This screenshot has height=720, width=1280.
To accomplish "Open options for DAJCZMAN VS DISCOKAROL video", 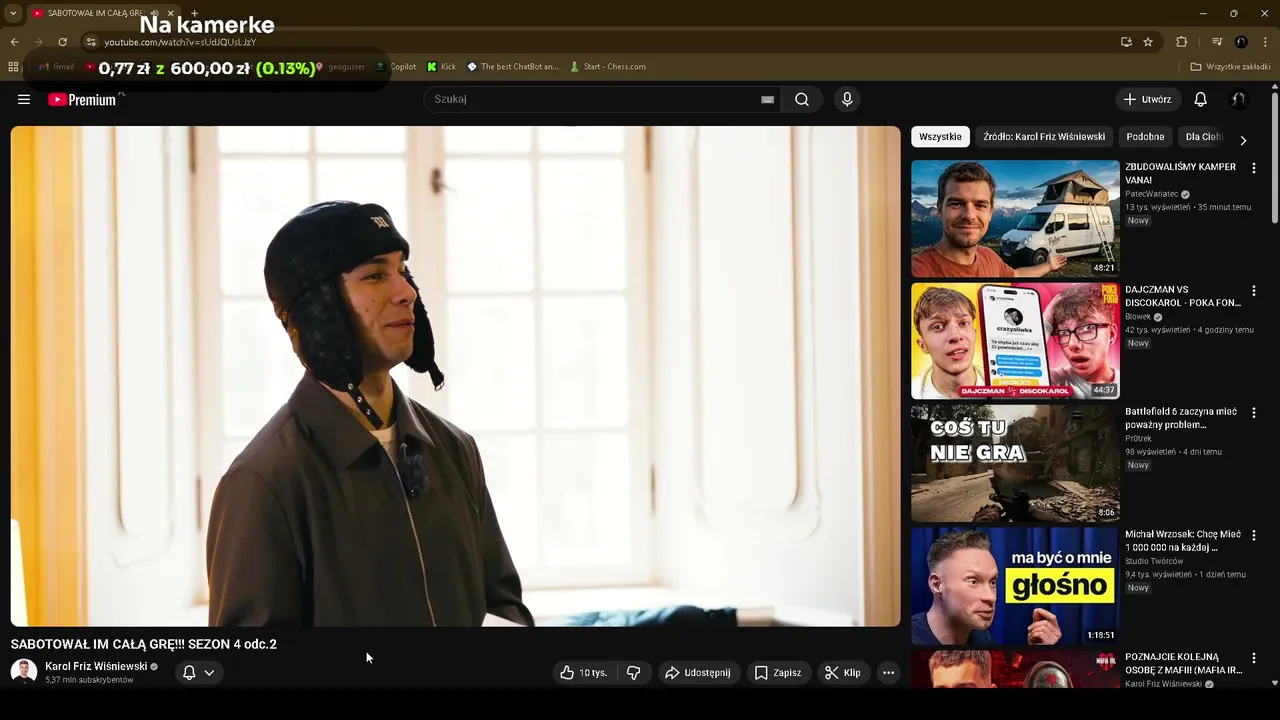I will (x=1253, y=291).
